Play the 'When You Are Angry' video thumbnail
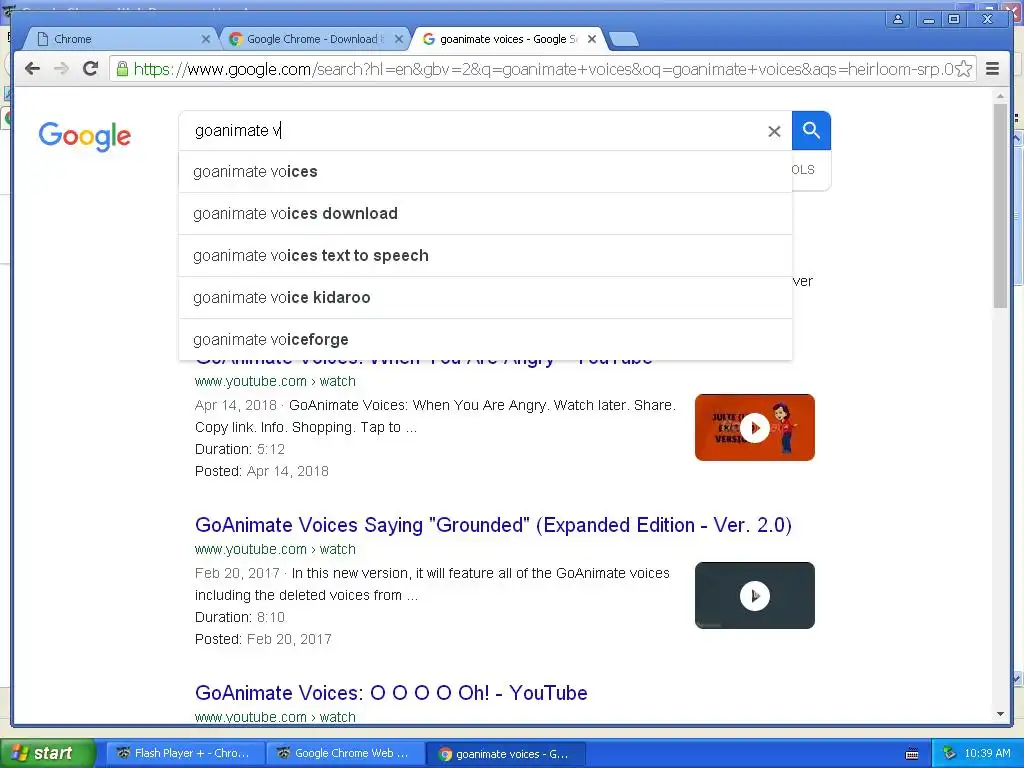 [755, 428]
